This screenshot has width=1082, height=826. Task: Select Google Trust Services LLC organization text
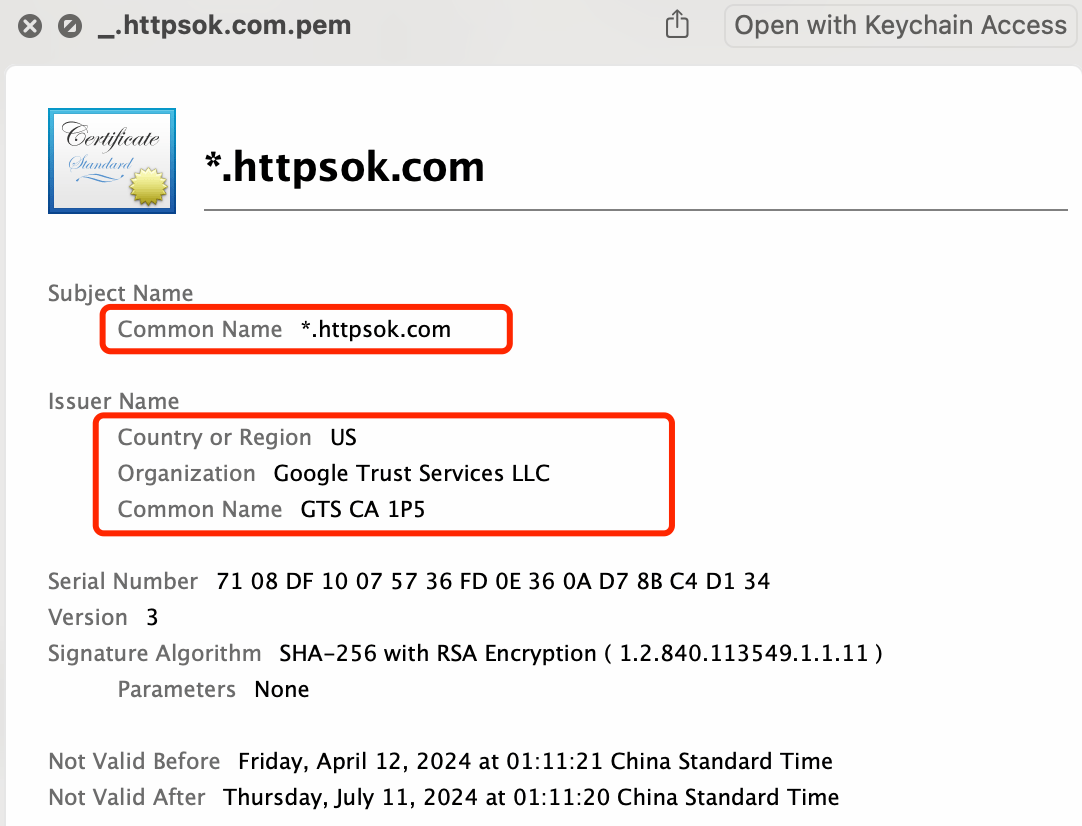412,473
